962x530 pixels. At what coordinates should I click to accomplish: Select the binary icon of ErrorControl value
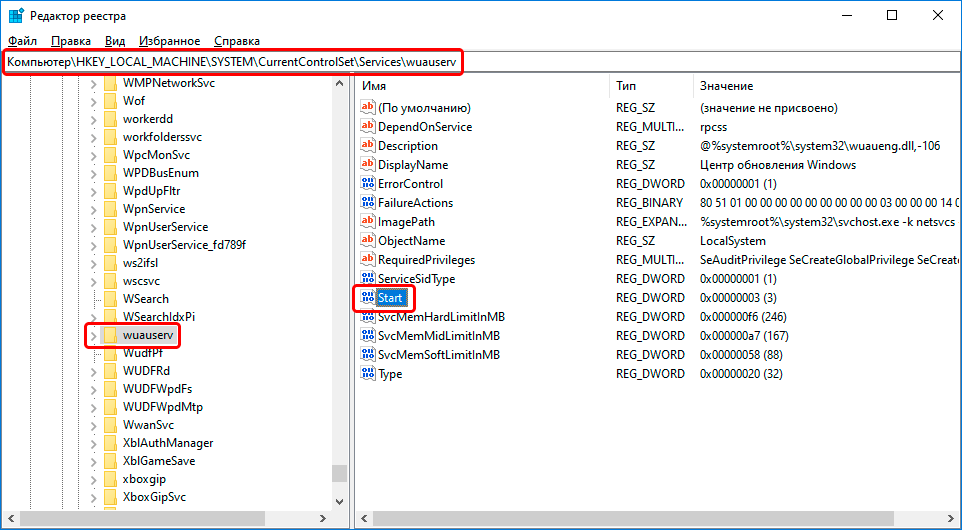pyautogui.click(x=367, y=183)
